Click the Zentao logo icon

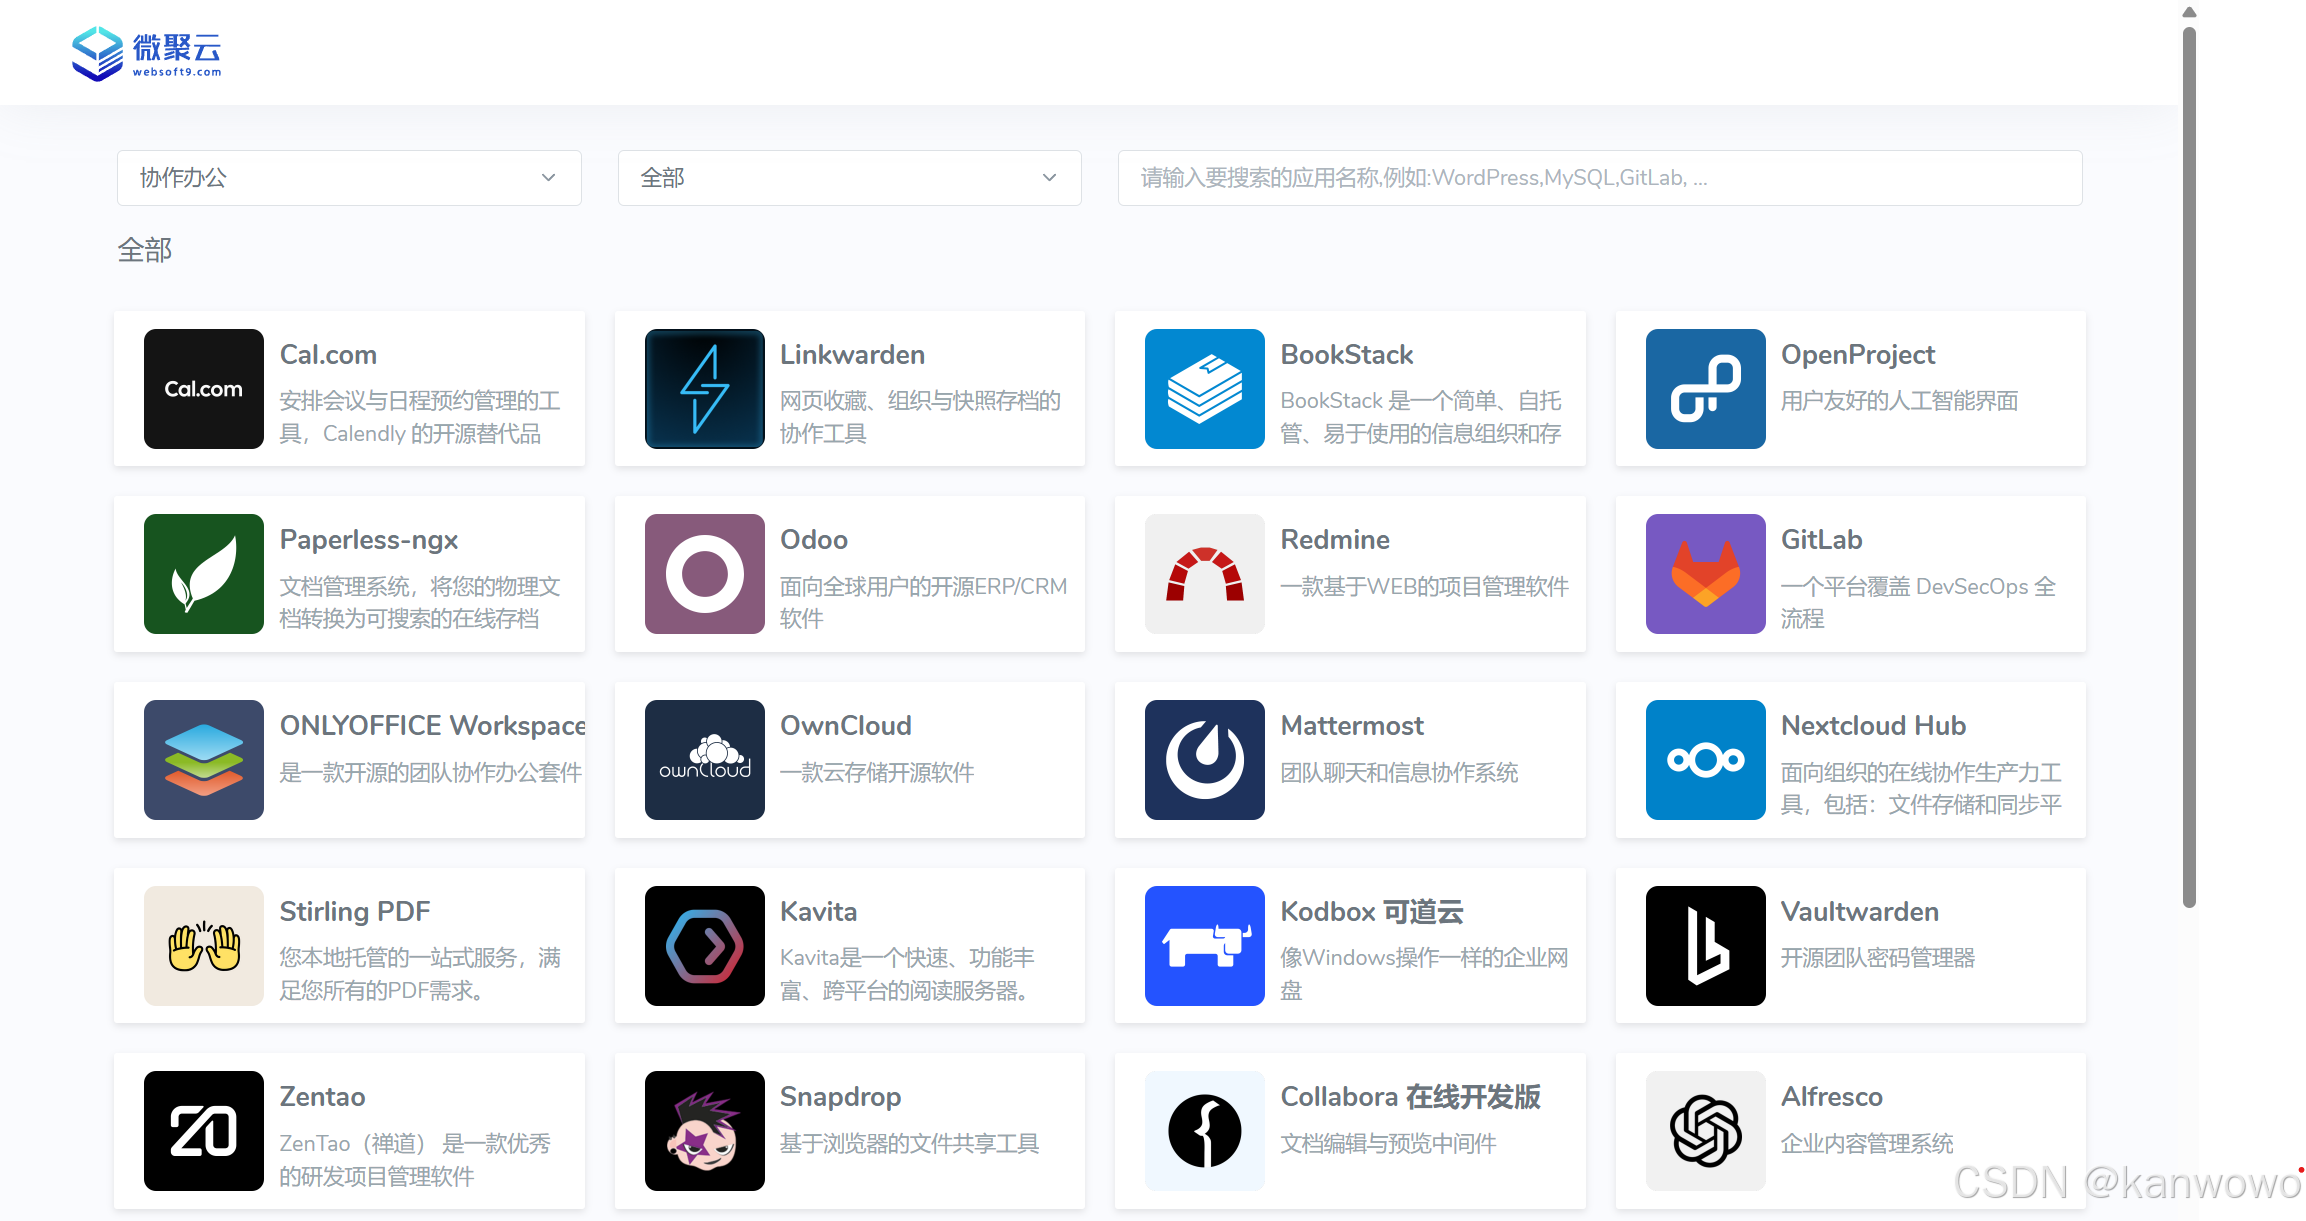tap(203, 1131)
